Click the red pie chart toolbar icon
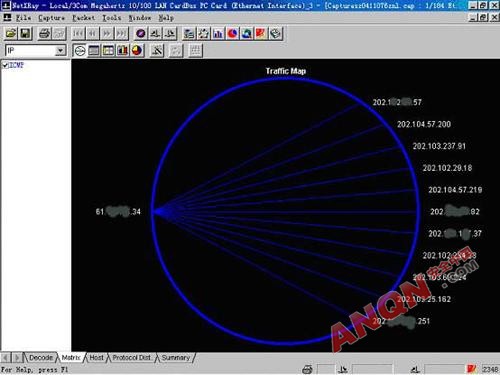500x375 pixels. (x=232, y=33)
